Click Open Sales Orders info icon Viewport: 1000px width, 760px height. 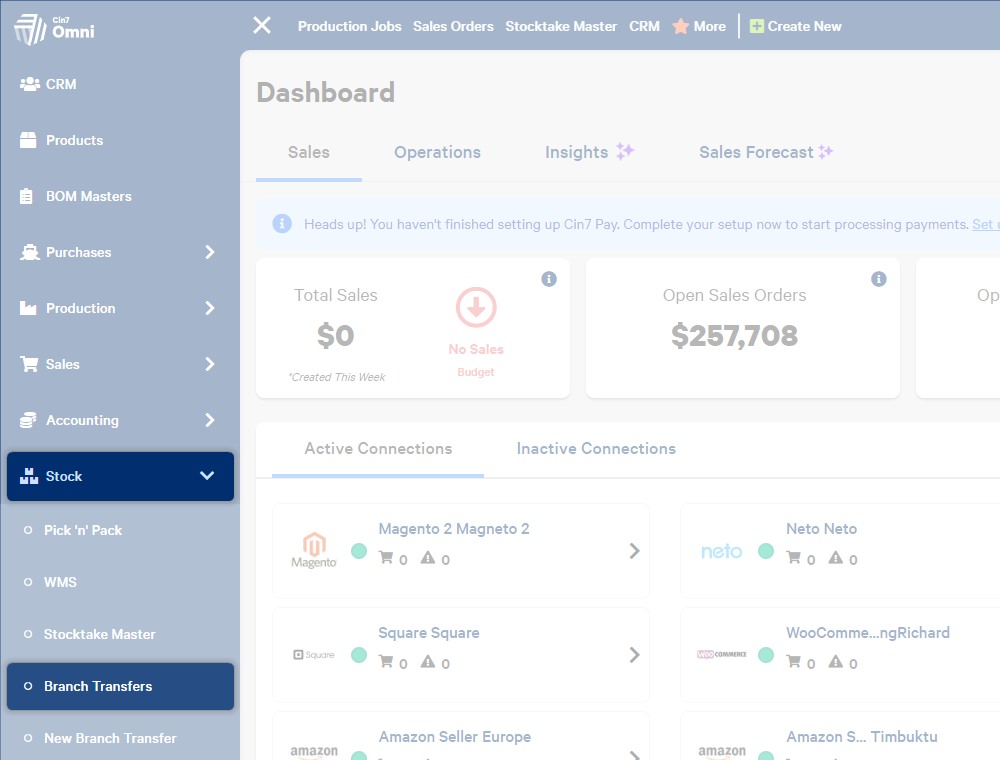coord(878,279)
